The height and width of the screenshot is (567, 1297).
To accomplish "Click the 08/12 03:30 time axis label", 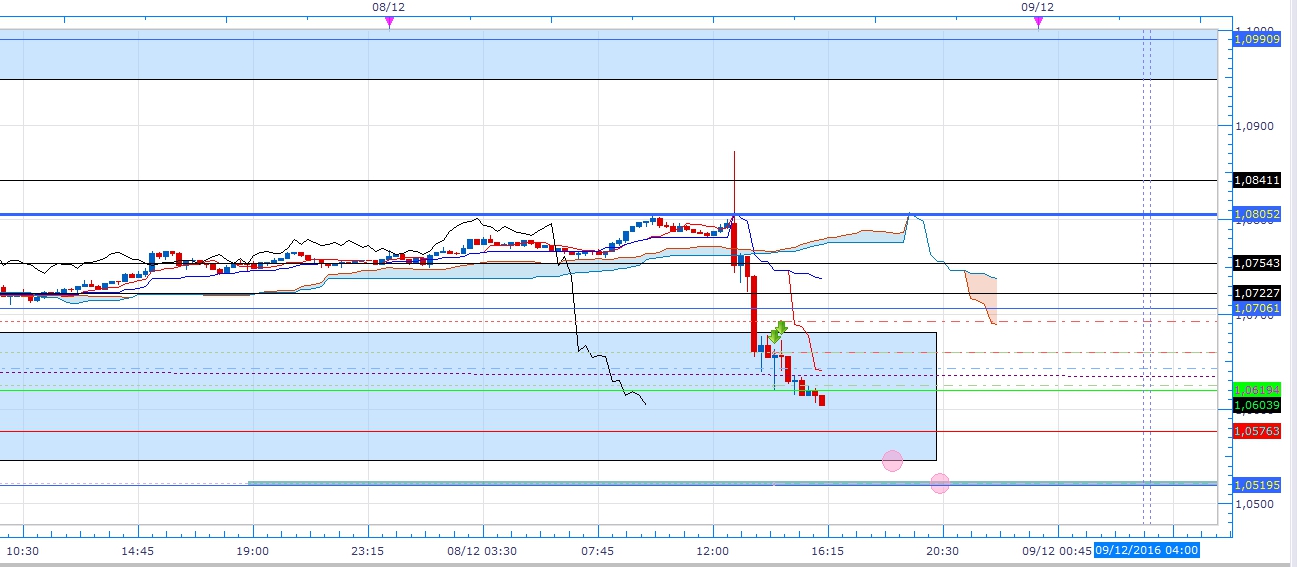I will coord(482,550).
